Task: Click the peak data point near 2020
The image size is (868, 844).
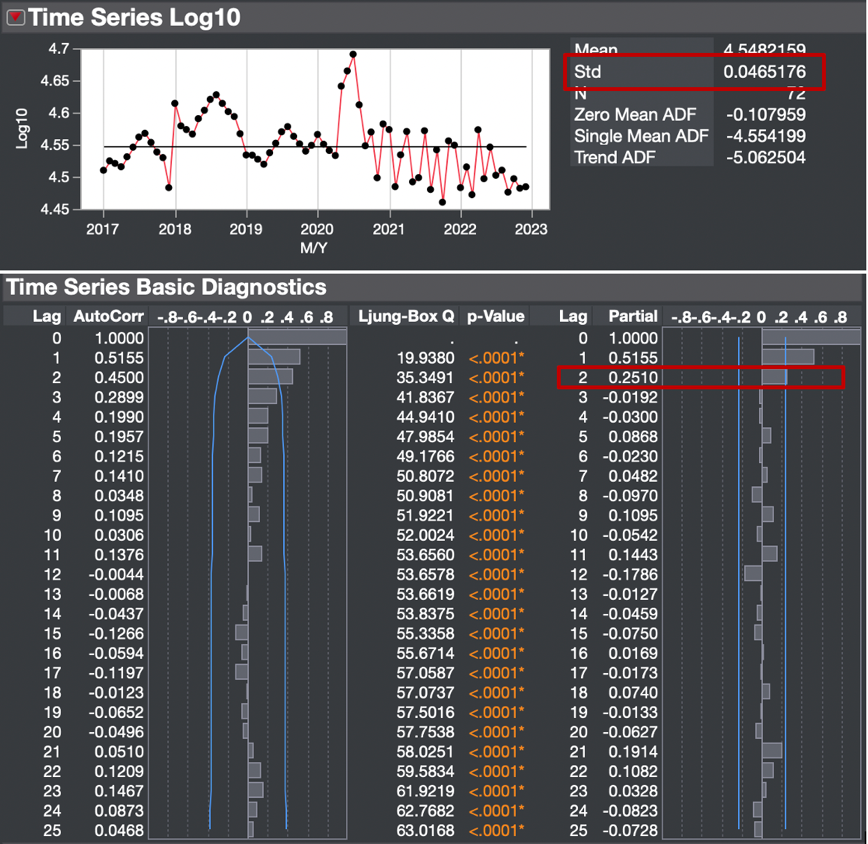Action: (x=352, y=53)
